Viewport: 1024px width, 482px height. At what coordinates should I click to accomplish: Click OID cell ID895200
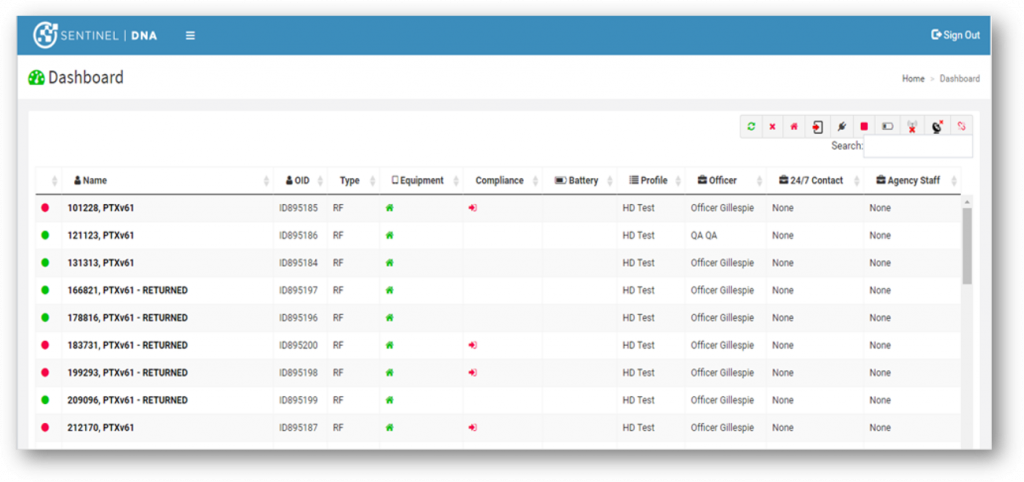click(x=298, y=345)
